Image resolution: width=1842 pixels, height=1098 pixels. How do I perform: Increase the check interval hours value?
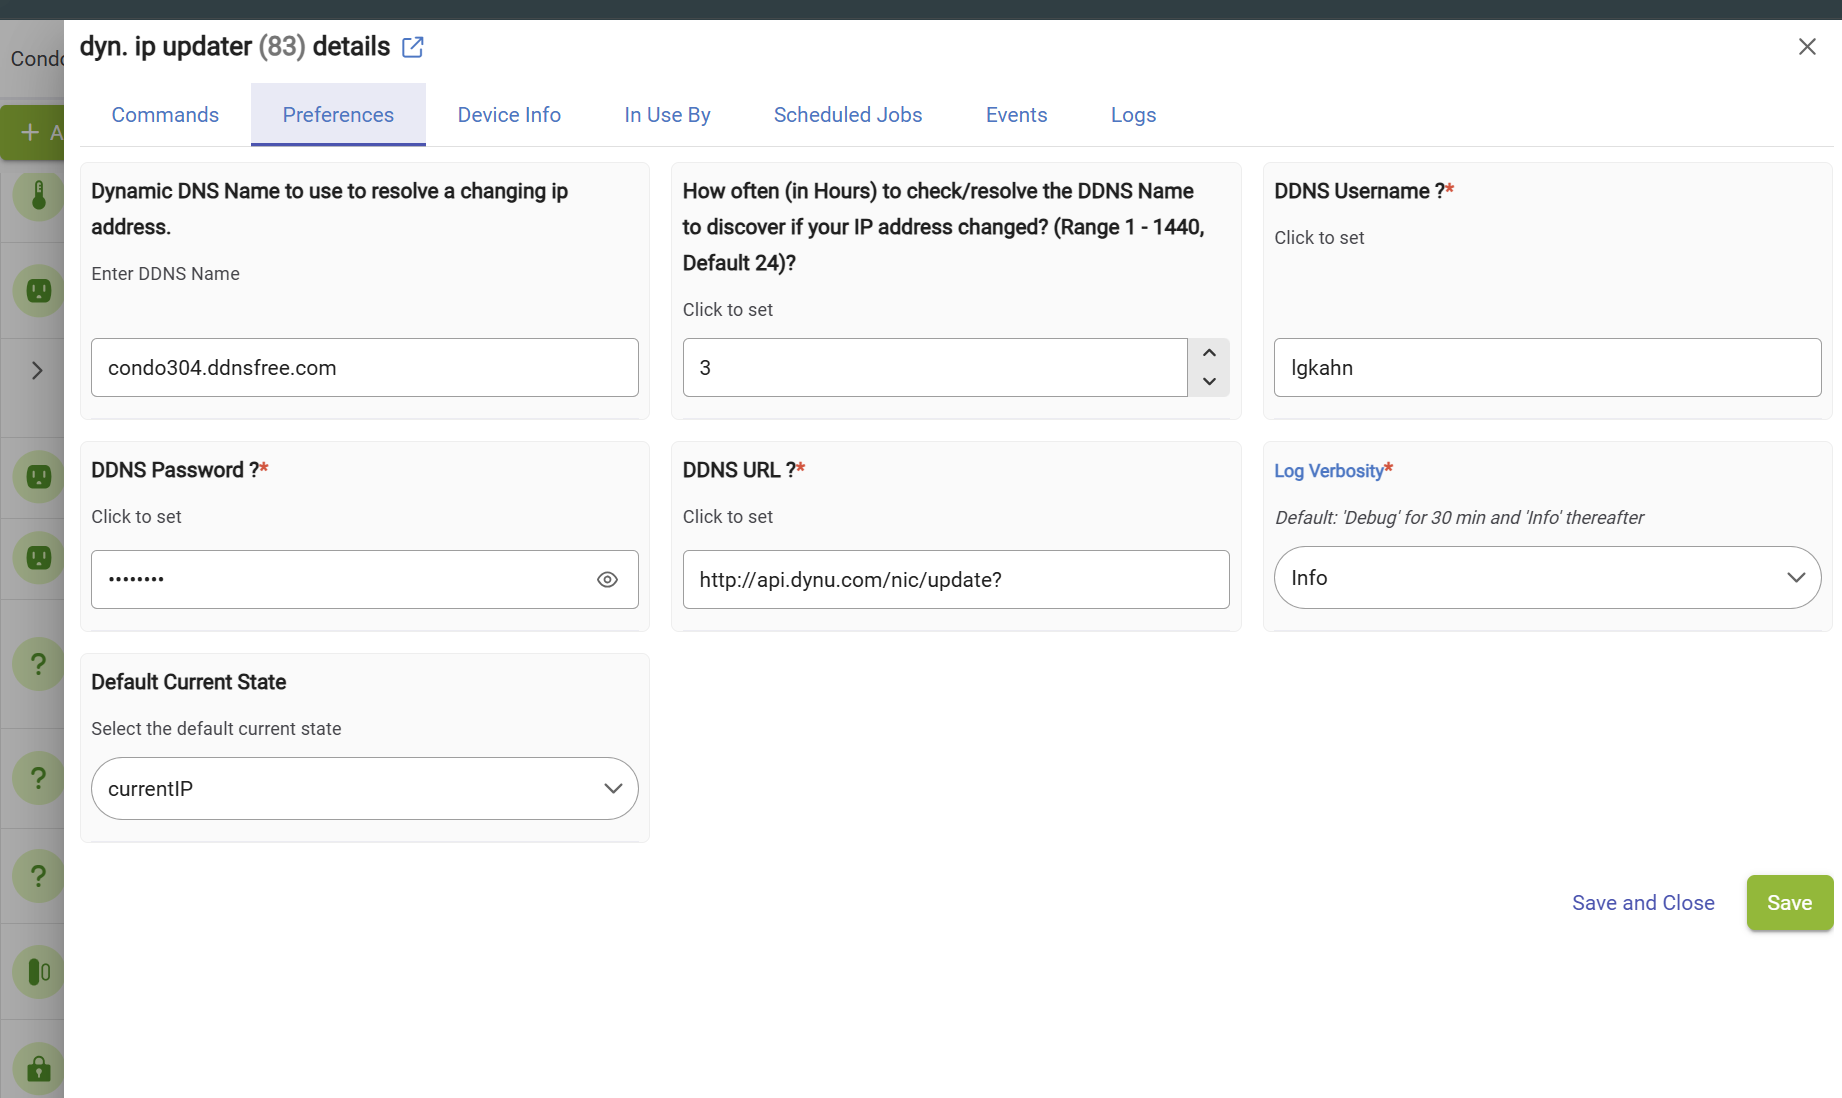[1208, 353]
